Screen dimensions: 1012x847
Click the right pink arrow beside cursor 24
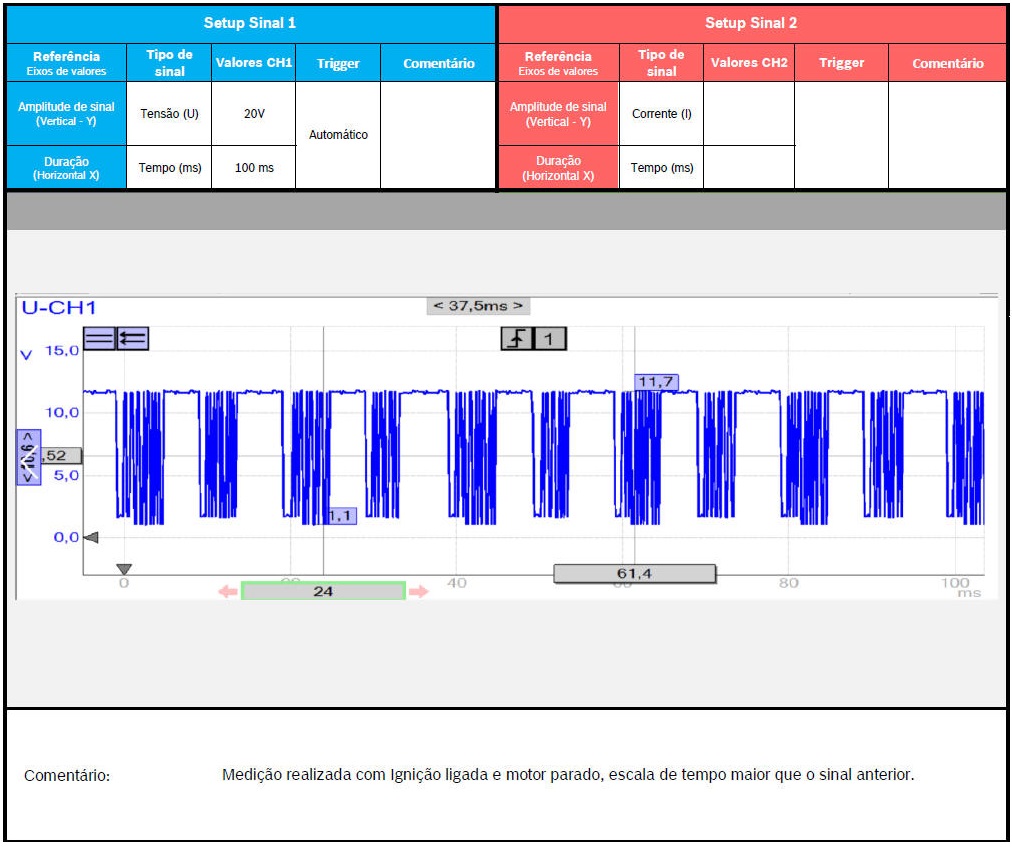[418, 592]
